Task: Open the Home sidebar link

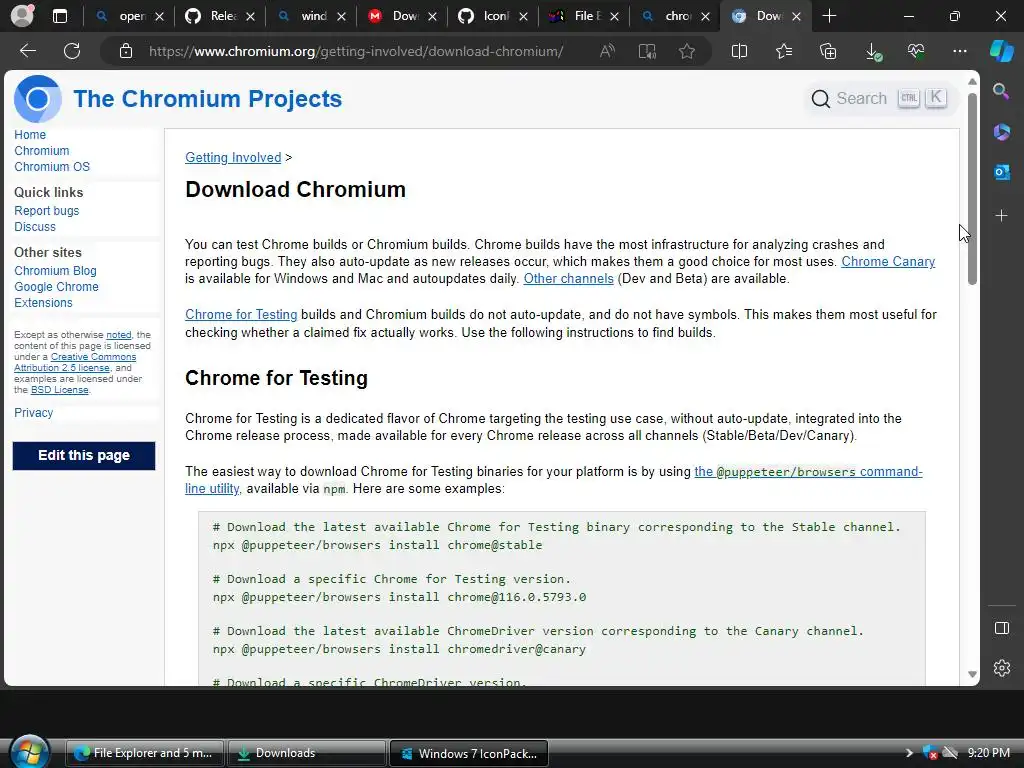Action: pos(30,135)
